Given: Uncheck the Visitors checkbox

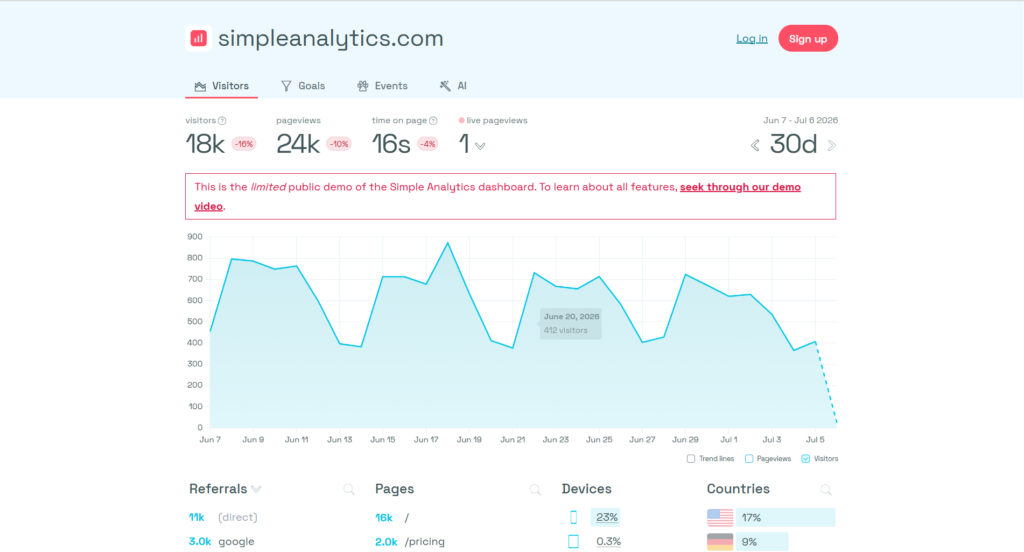Looking at the screenshot, I should click(x=806, y=459).
